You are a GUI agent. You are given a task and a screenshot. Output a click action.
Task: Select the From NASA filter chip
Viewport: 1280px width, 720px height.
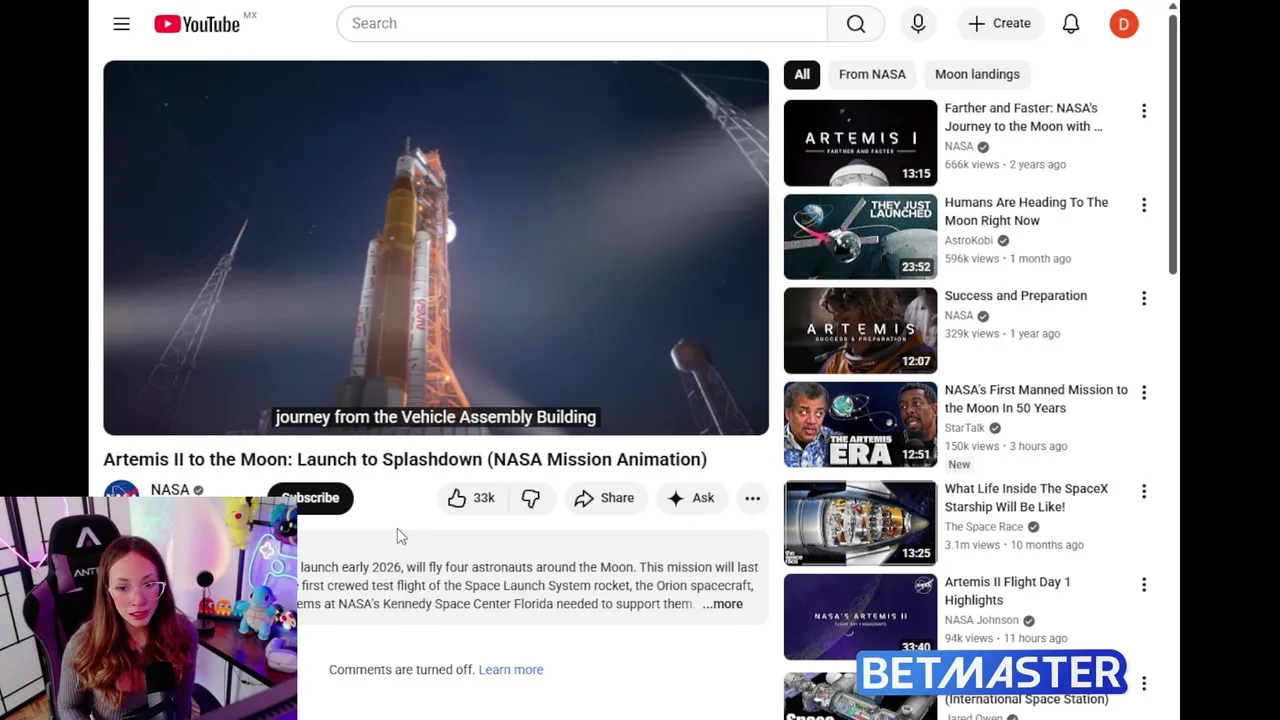(872, 74)
